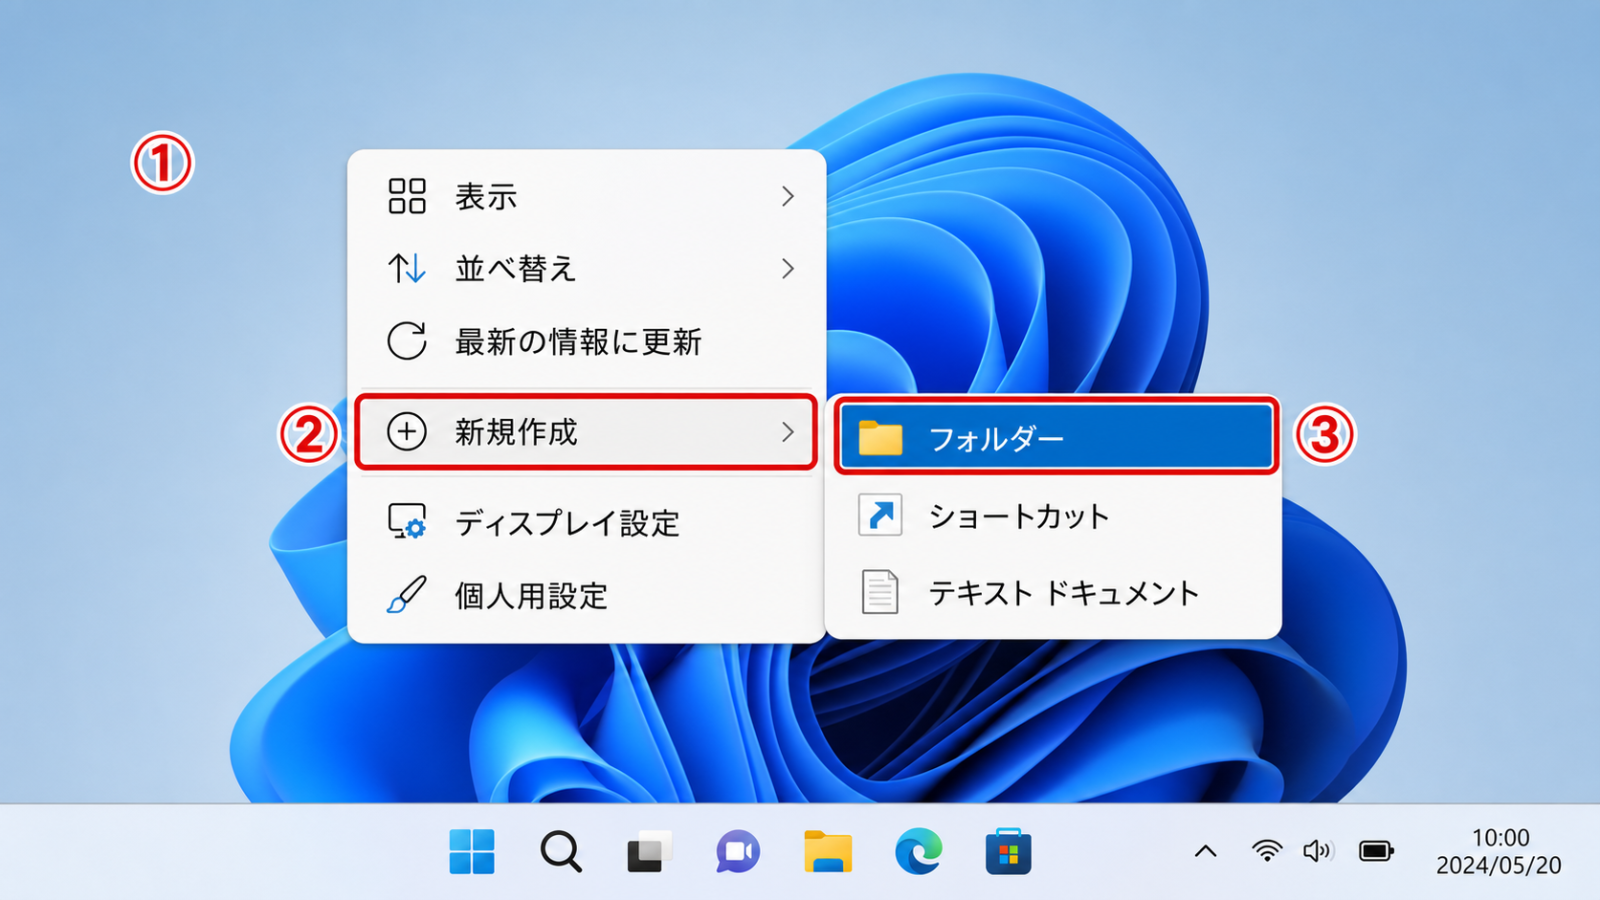Click the date 2024/05/20 in the tray
Image resolution: width=1600 pixels, height=900 pixels.
click(x=1499, y=866)
